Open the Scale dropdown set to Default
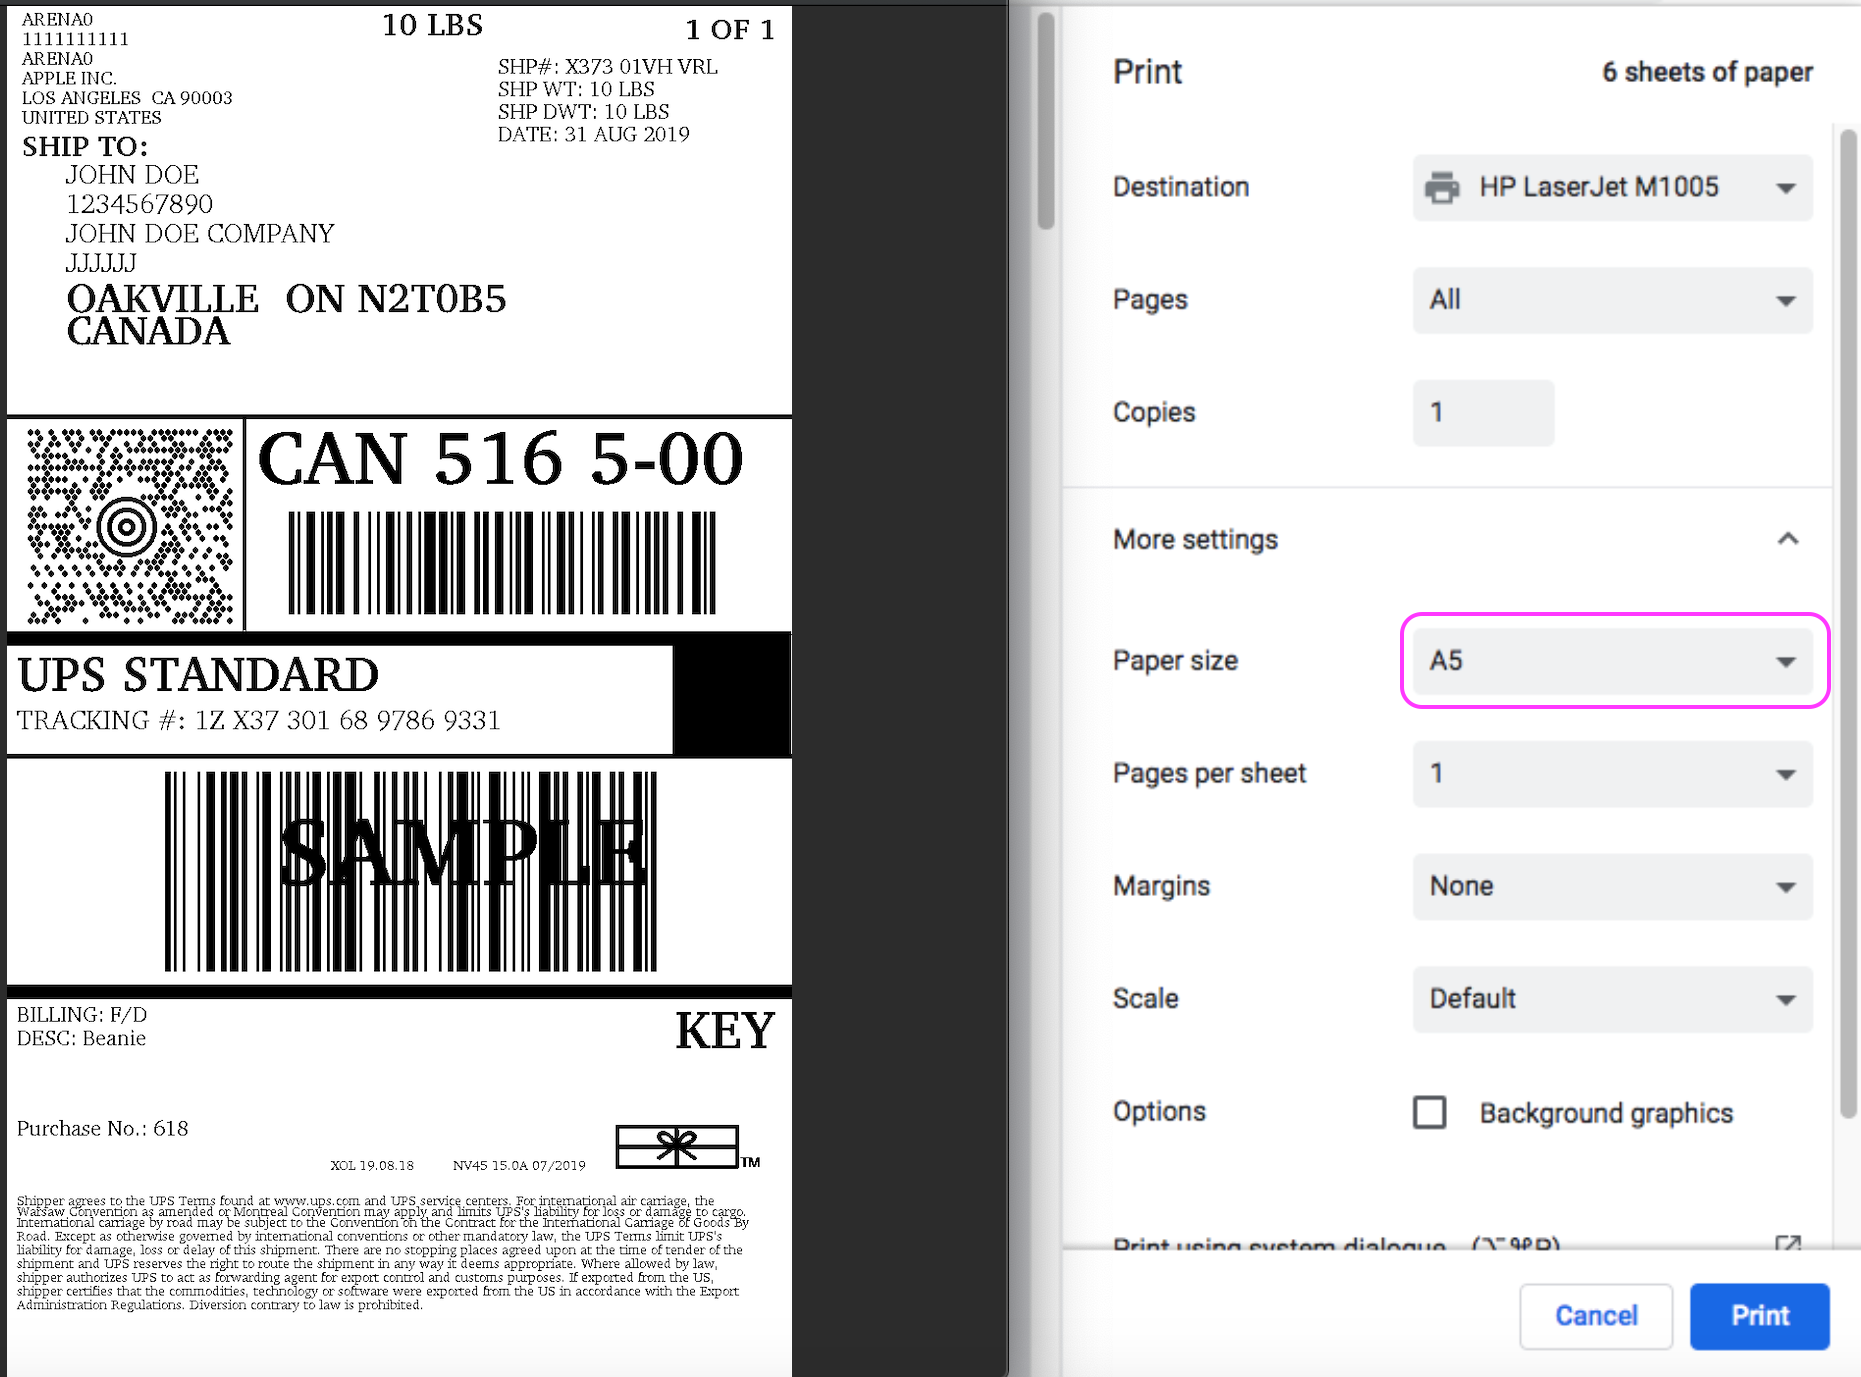 [x=1612, y=998]
